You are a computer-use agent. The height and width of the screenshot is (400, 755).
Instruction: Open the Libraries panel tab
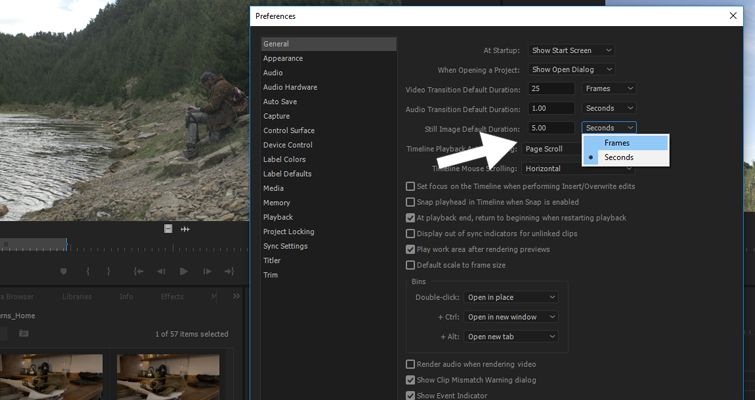(77, 296)
